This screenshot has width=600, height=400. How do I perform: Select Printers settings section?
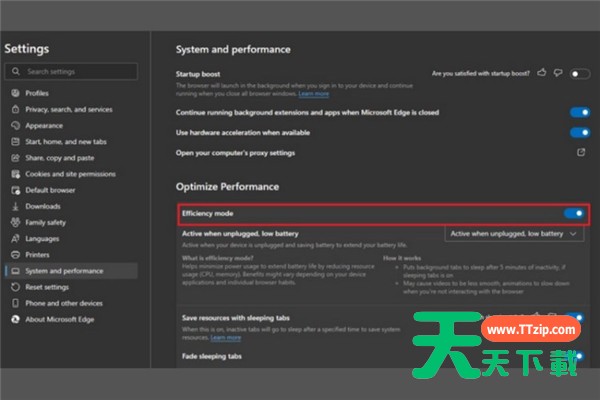click(37, 255)
